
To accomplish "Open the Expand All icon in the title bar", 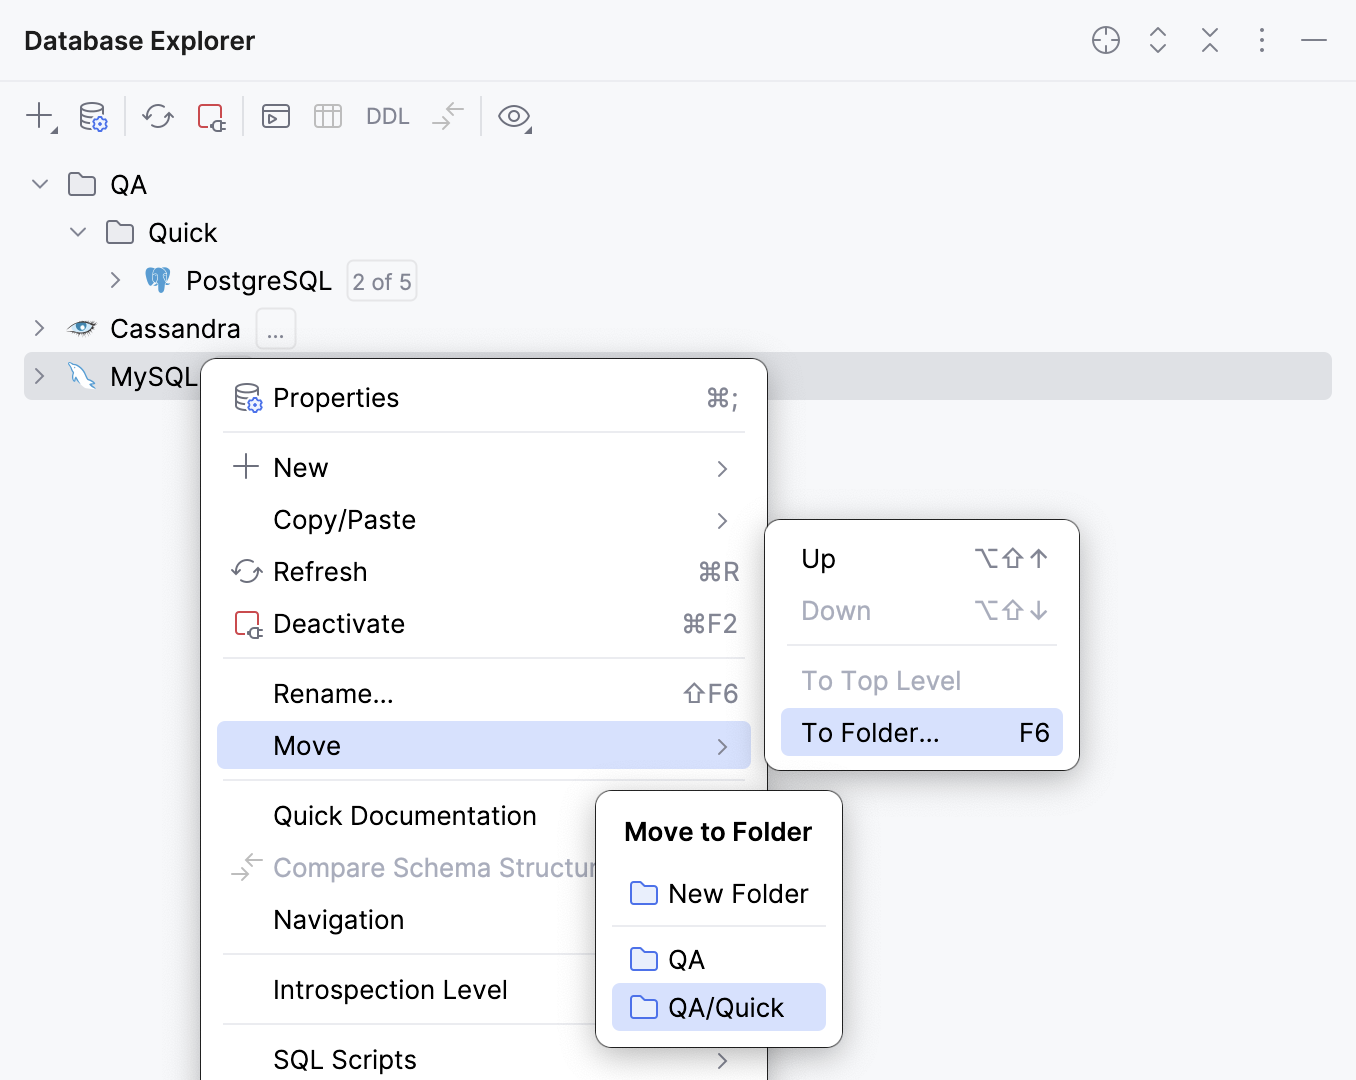I will click(1158, 40).
